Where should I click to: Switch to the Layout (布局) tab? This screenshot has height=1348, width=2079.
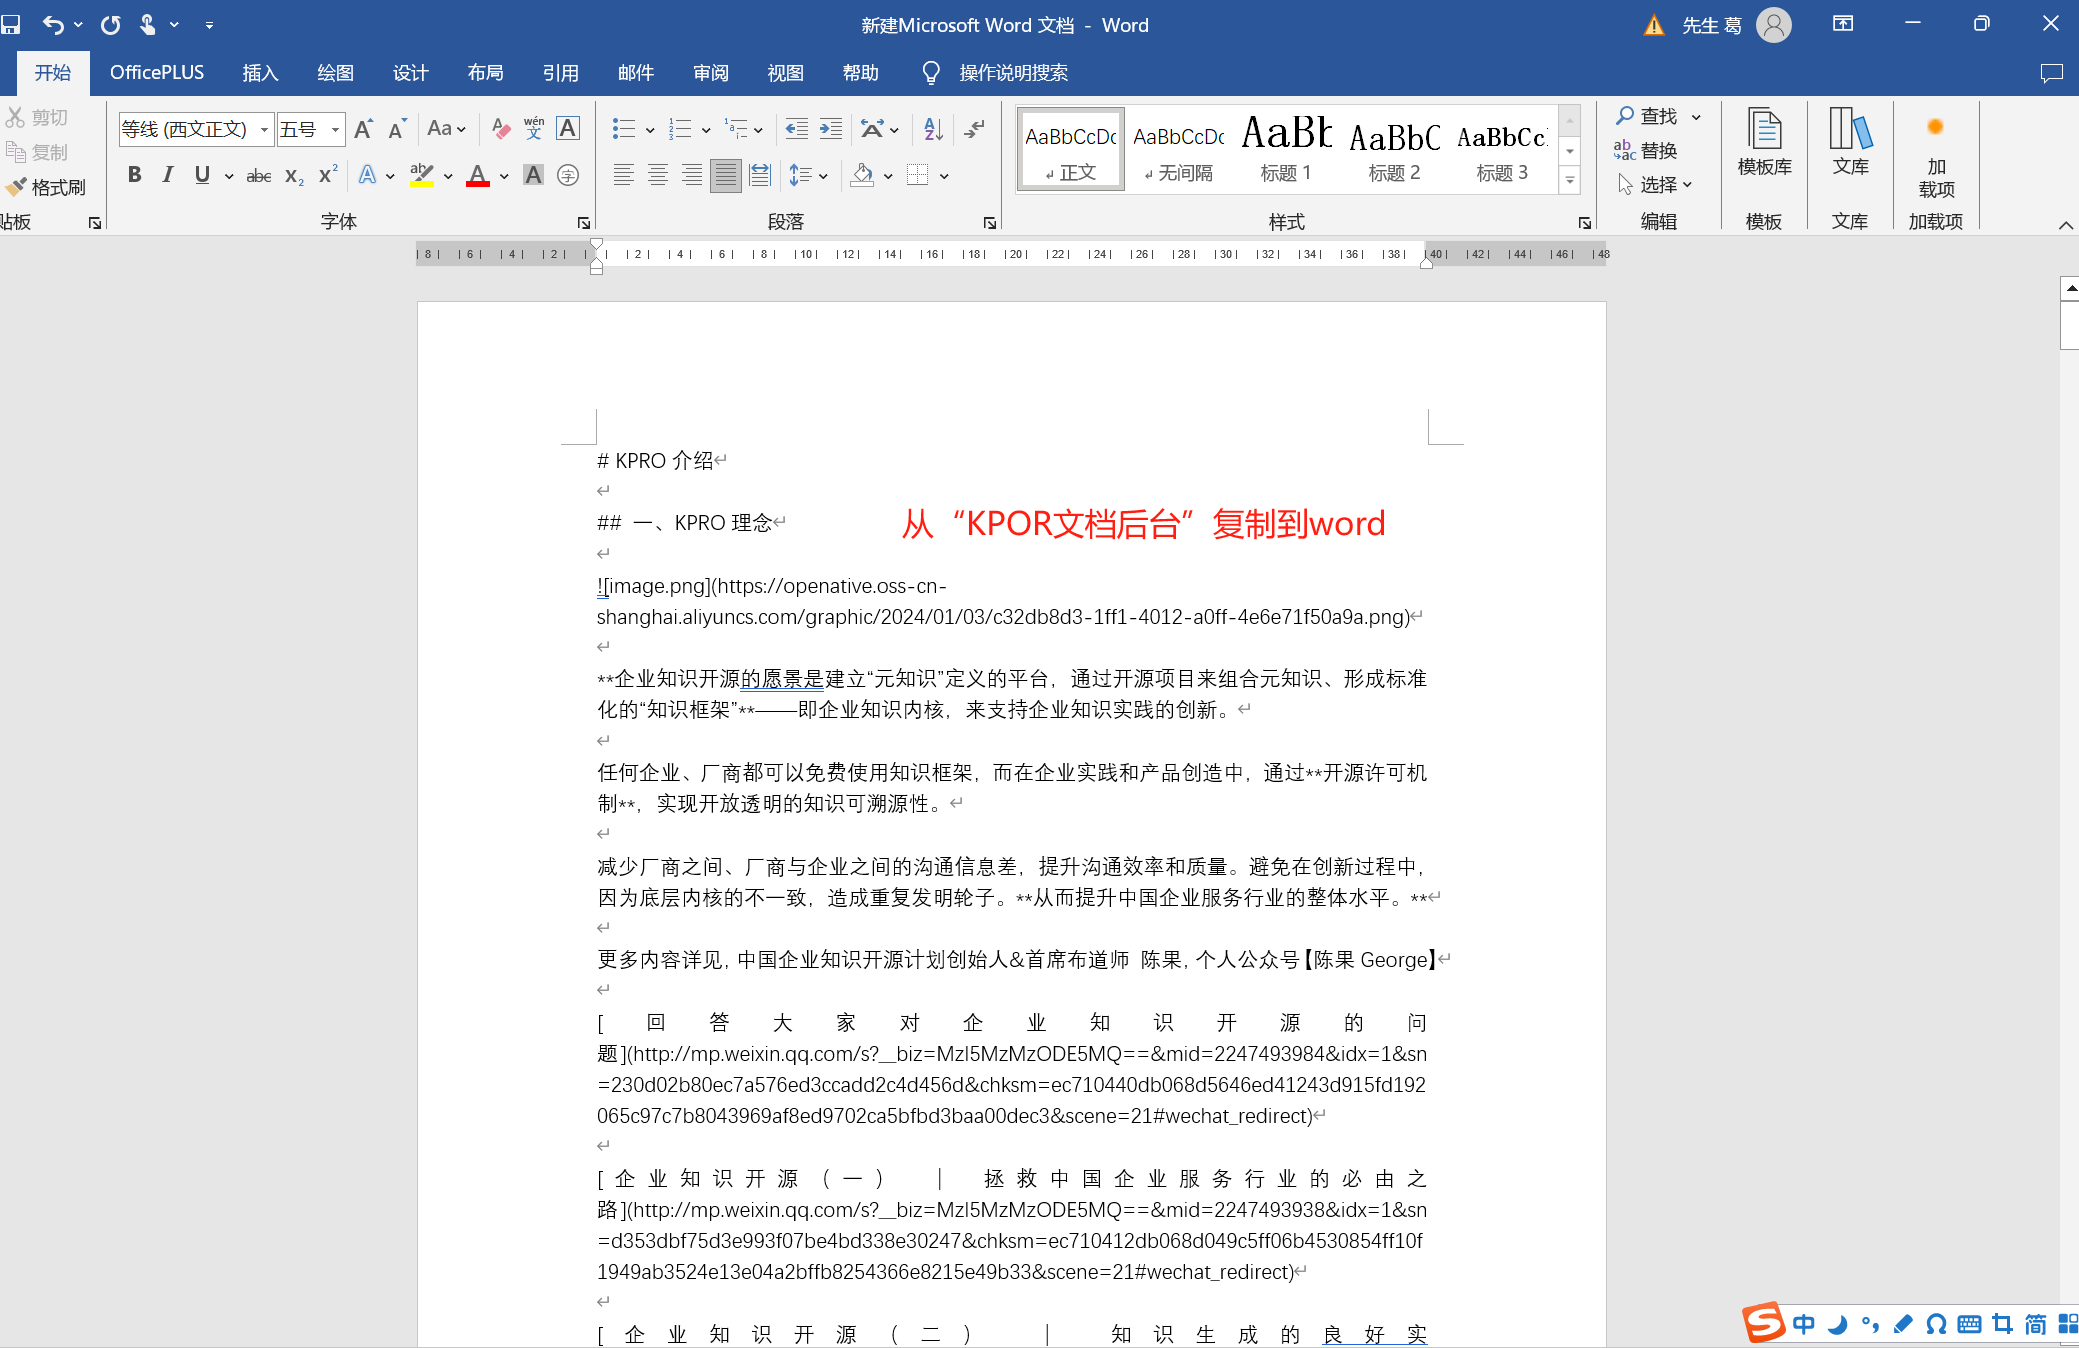[x=485, y=73]
